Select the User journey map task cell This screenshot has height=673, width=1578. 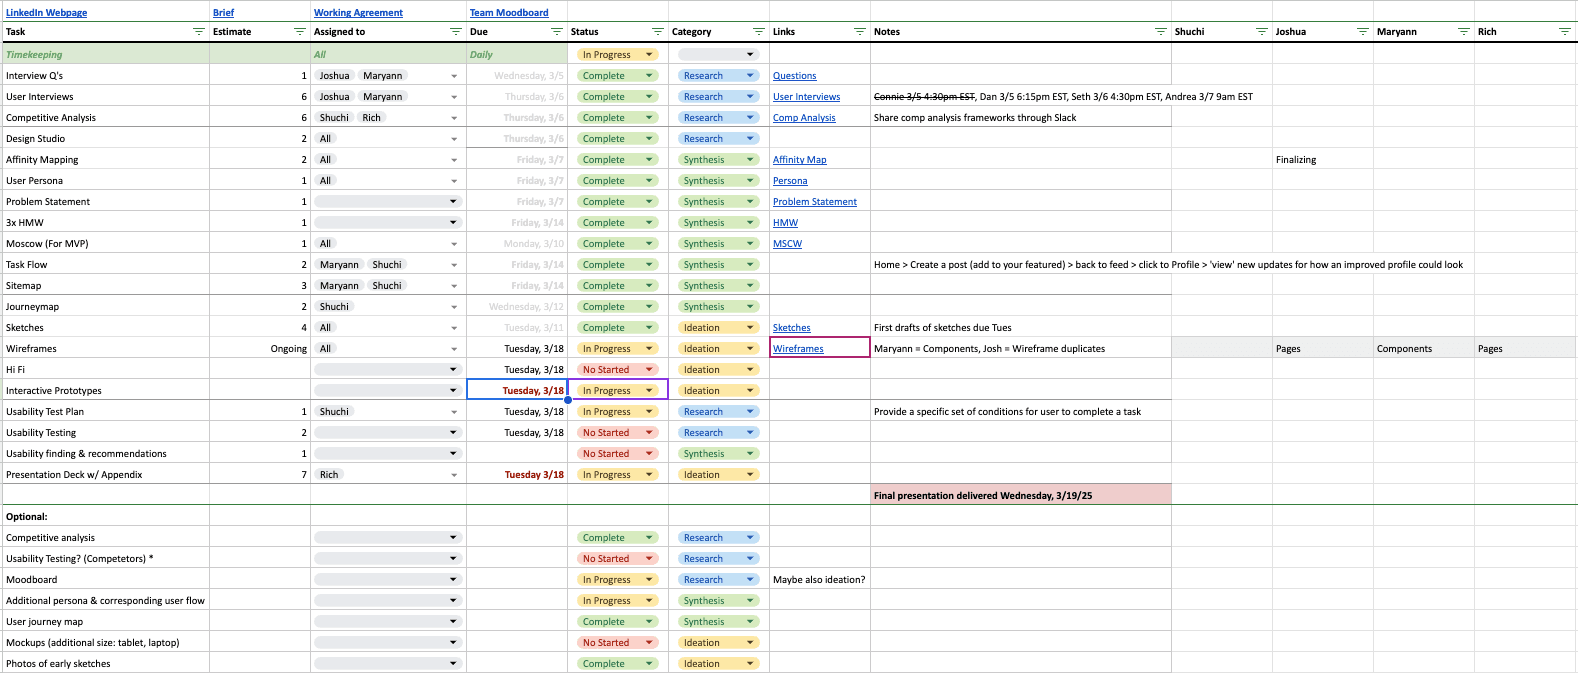pyautogui.click(x=106, y=622)
